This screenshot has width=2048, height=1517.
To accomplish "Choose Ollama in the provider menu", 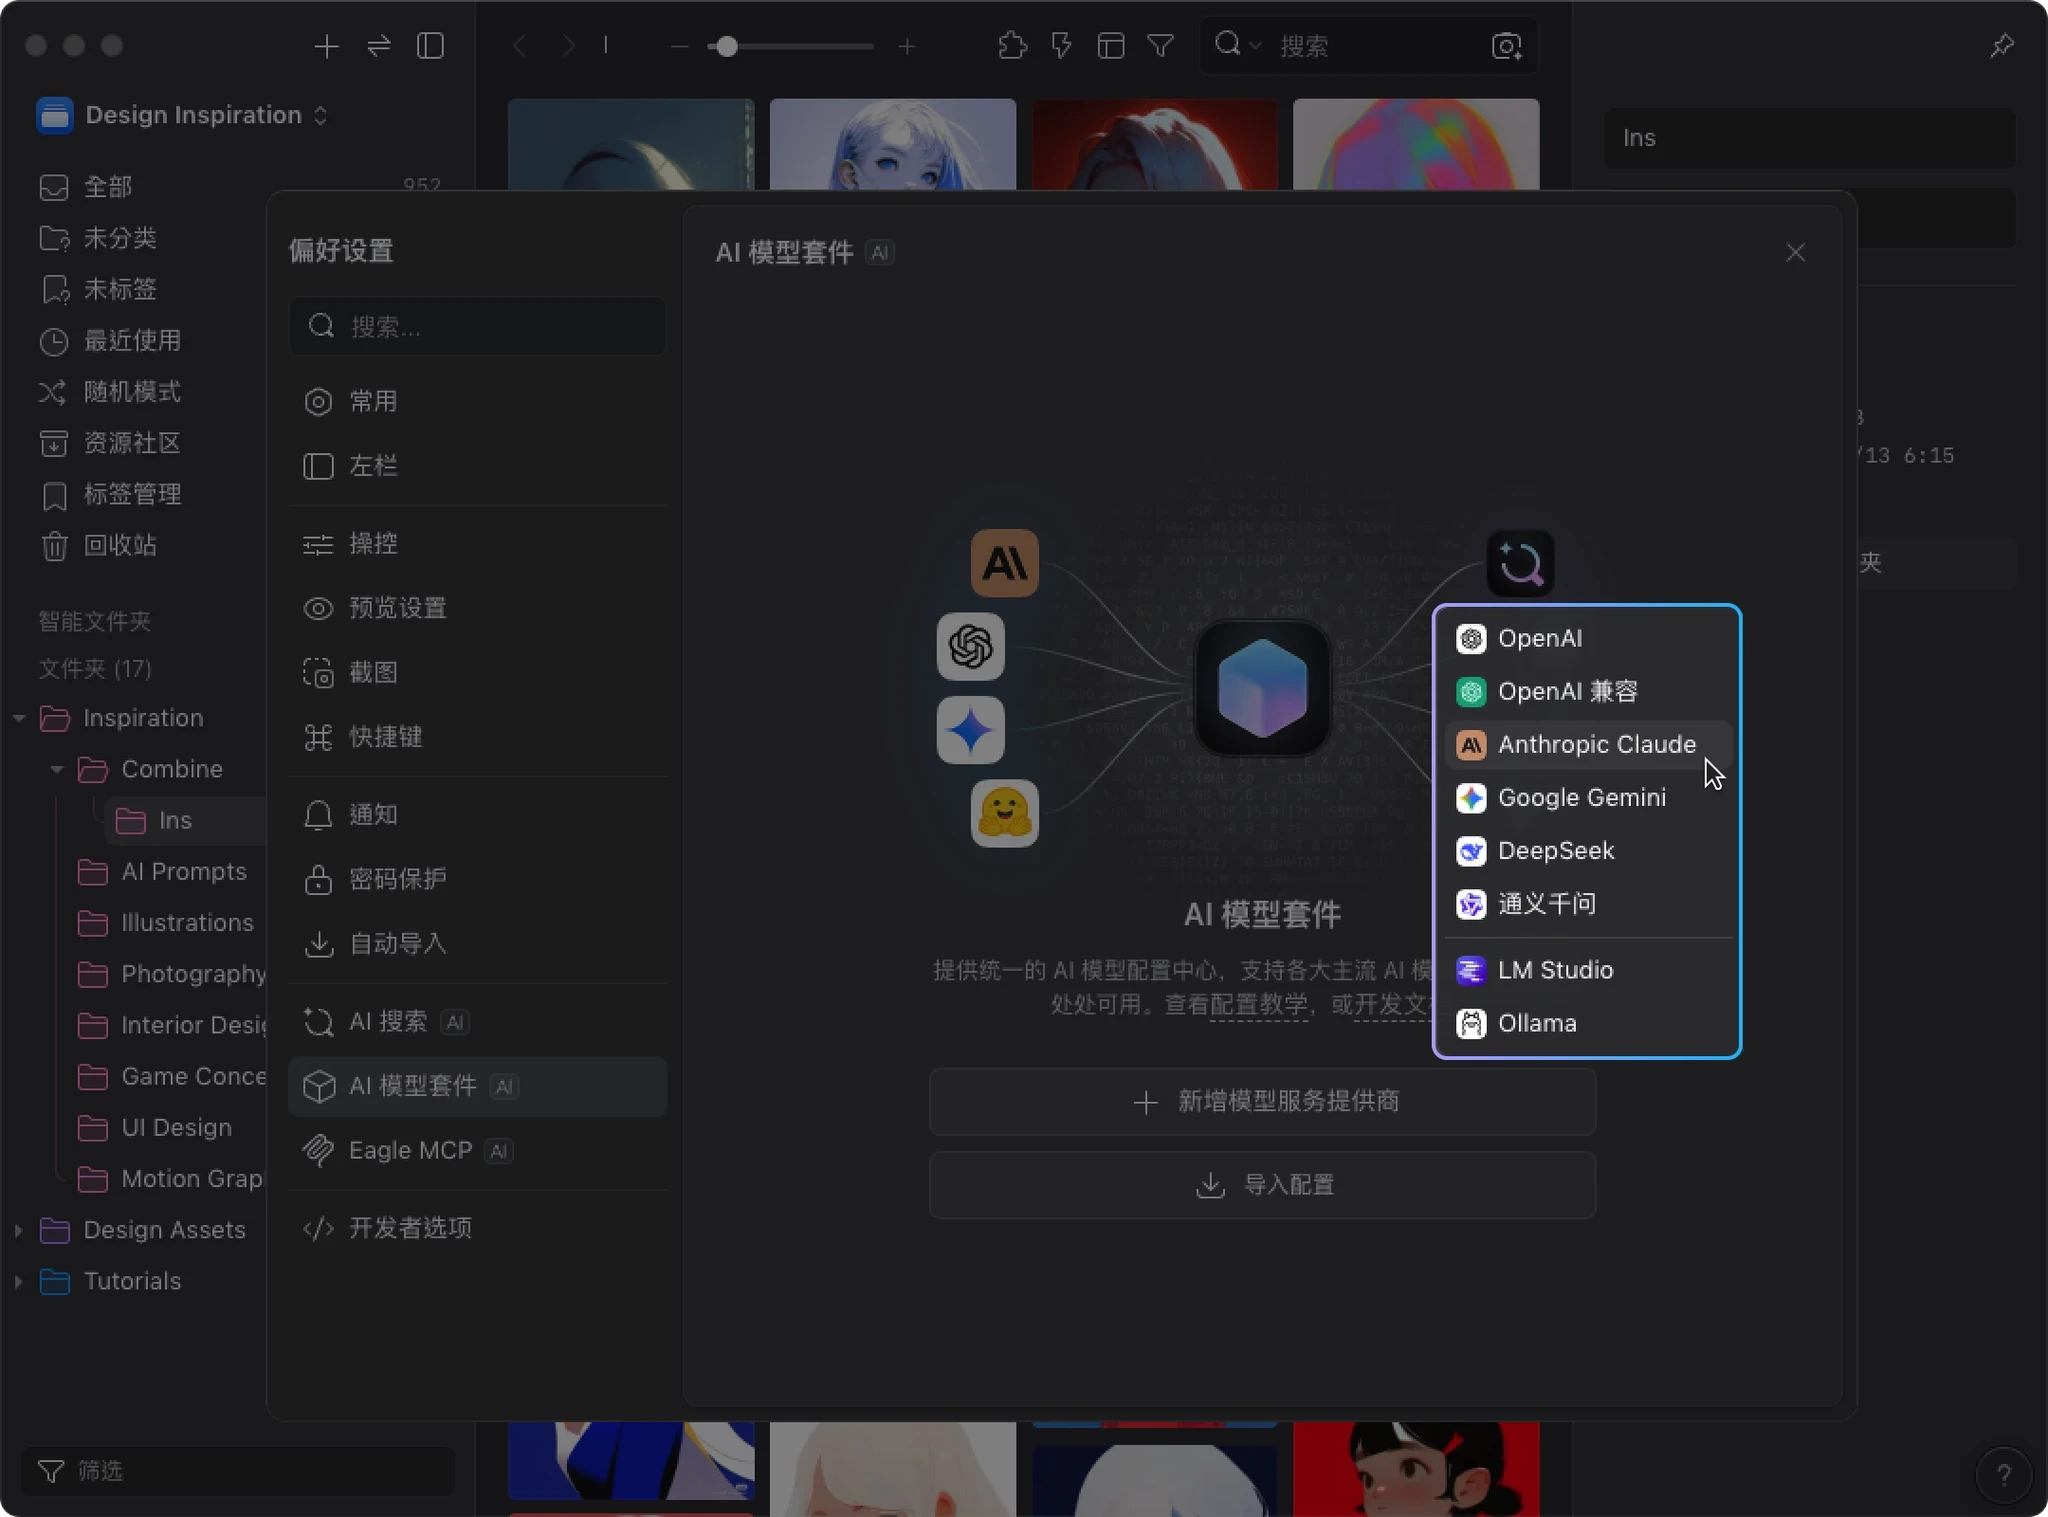I will [1537, 1023].
